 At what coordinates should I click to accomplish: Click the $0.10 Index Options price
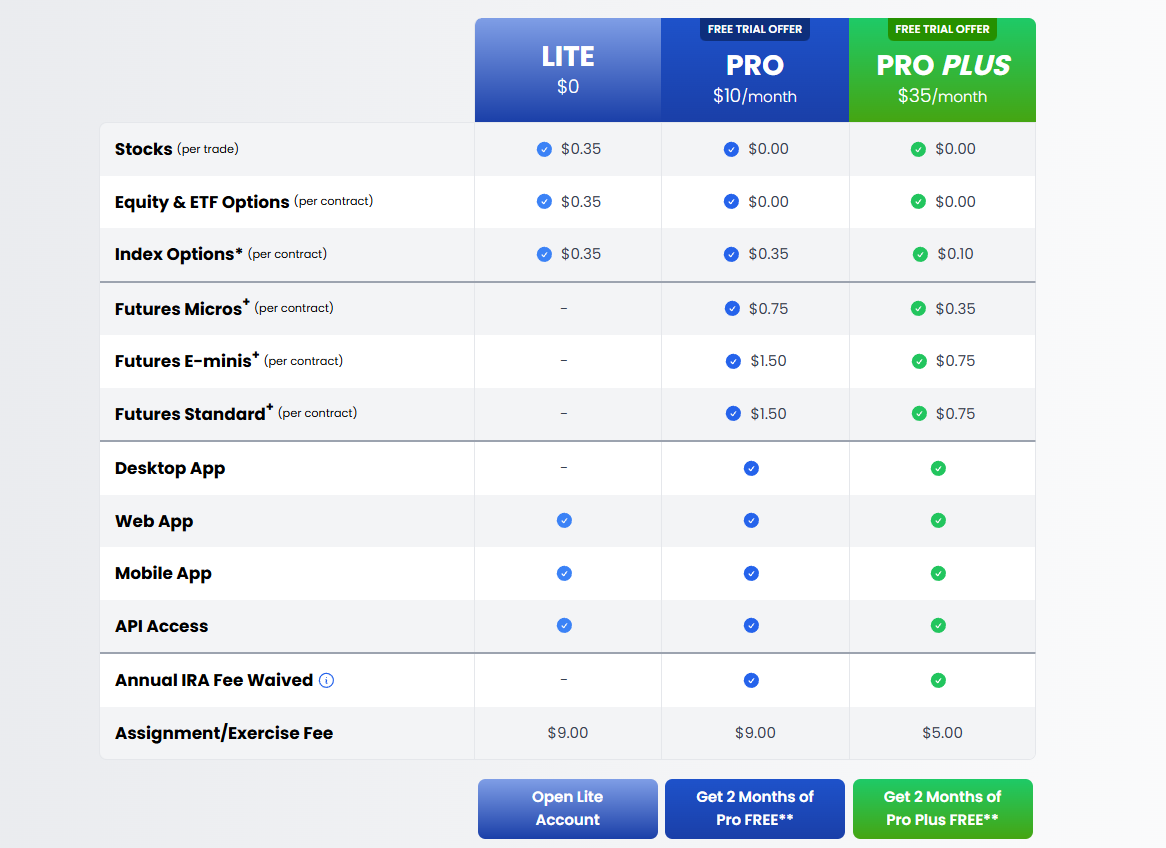tap(955, 254)
